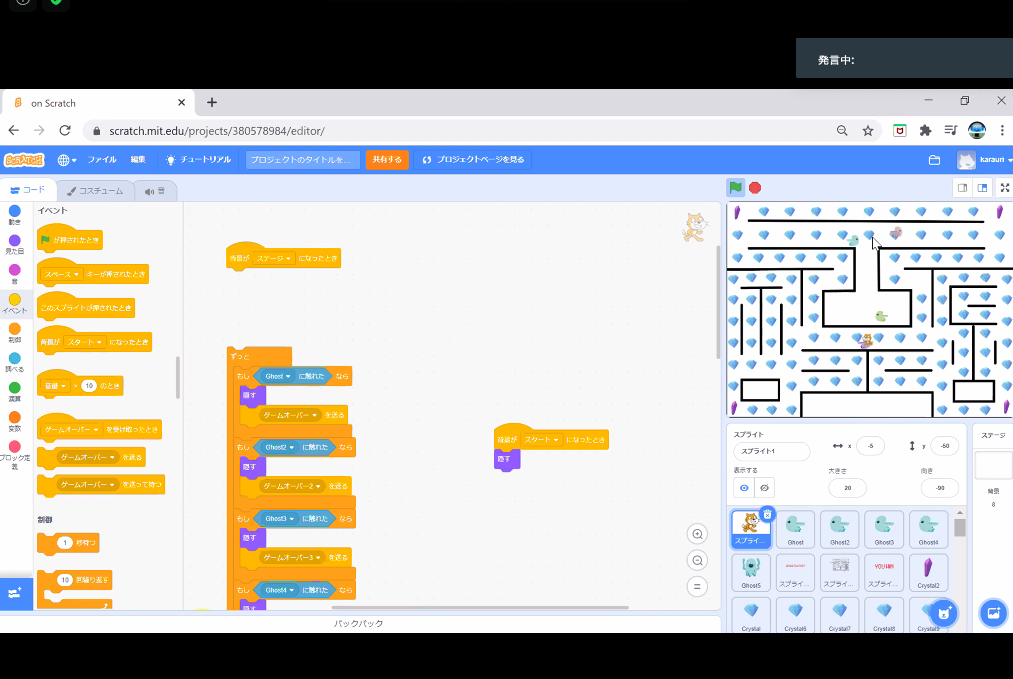Select the 演算 (Operators) block category
This screenshot has width=1013, height=679.
(x=15, y=392)
